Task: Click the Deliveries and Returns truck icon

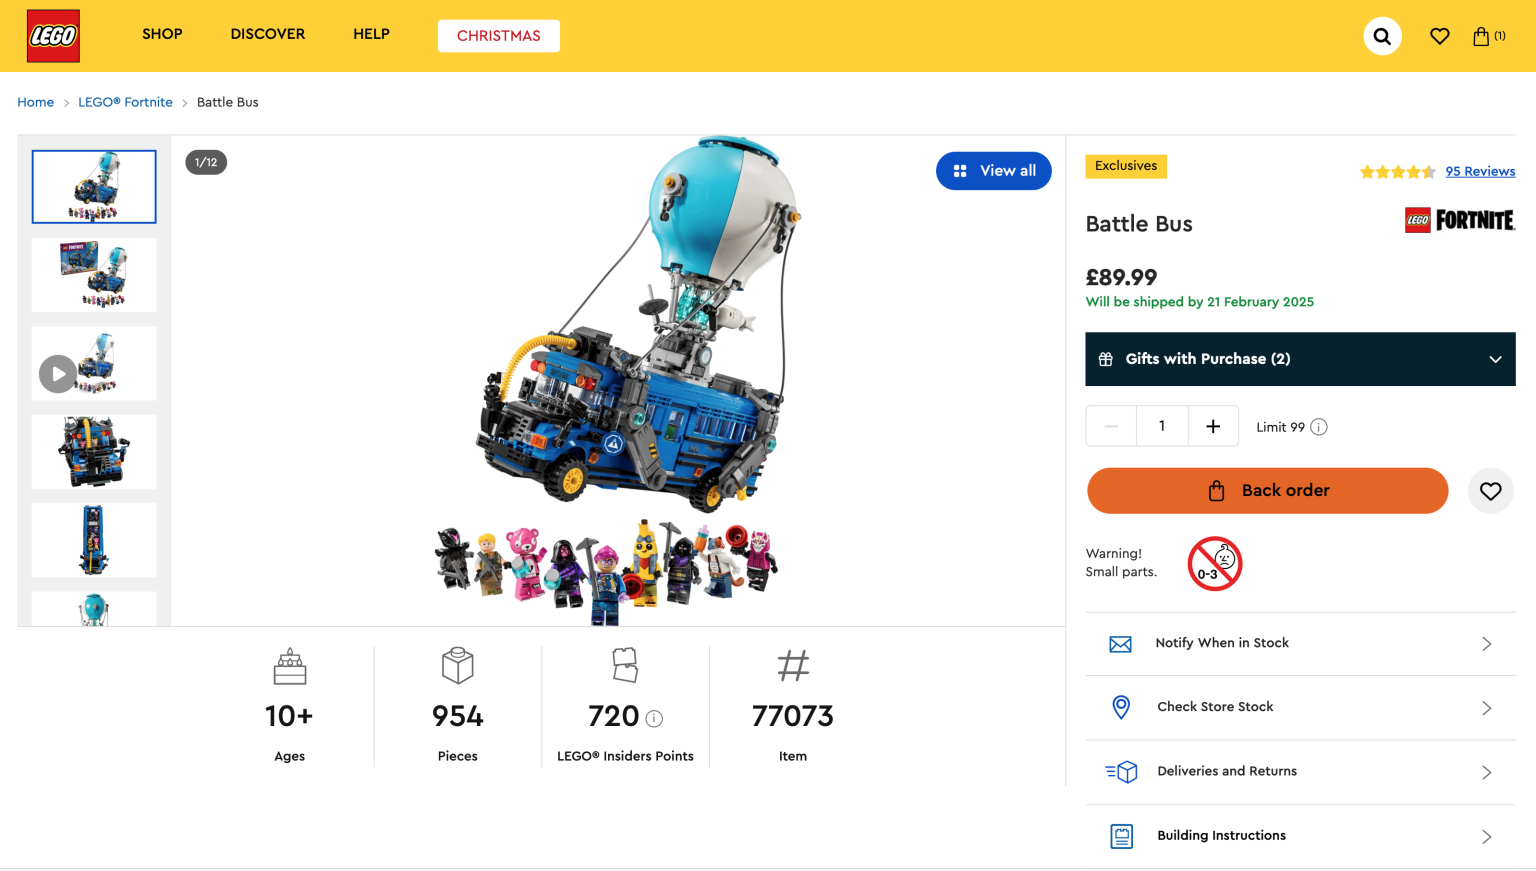Action: tap(1121, 772)
